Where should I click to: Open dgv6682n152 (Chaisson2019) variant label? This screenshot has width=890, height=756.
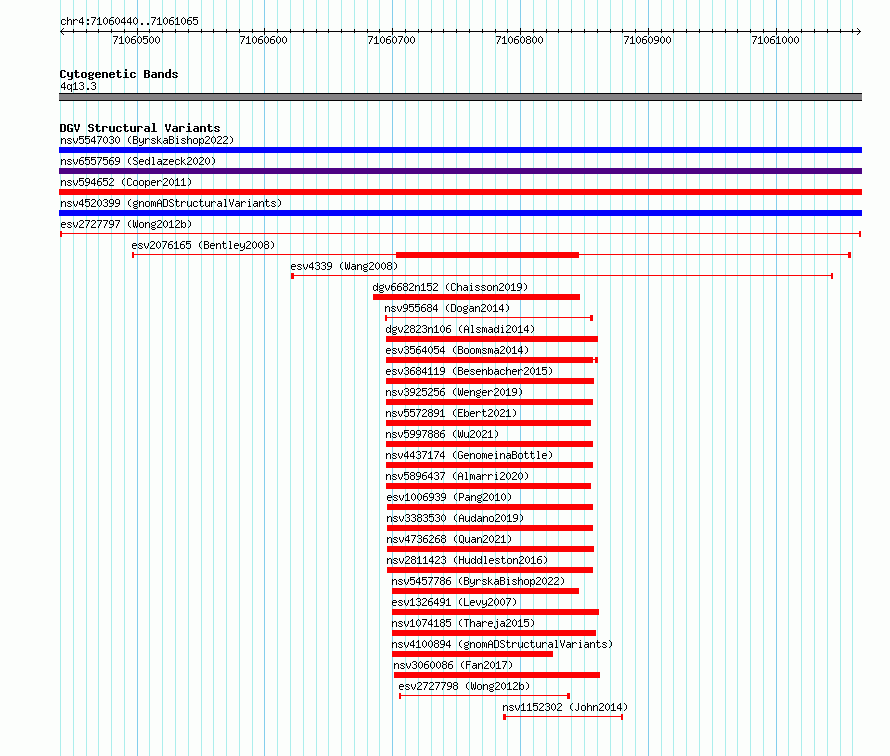tap(450, 287)
